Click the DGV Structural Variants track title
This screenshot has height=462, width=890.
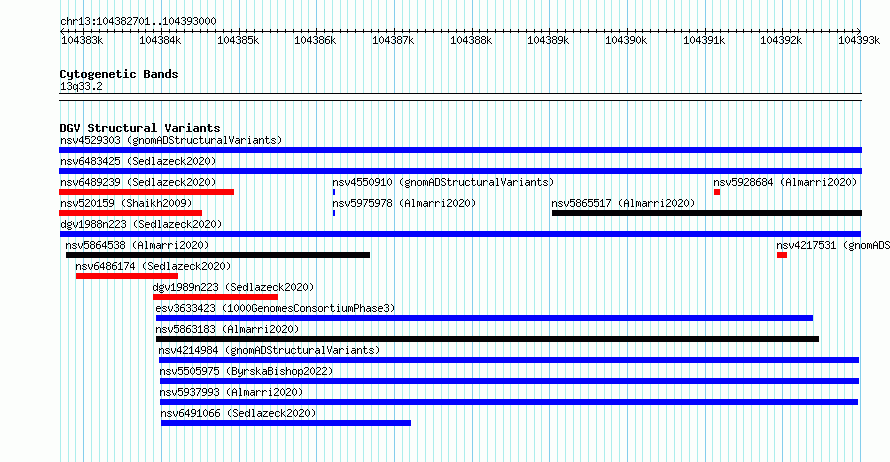[140, 128]
